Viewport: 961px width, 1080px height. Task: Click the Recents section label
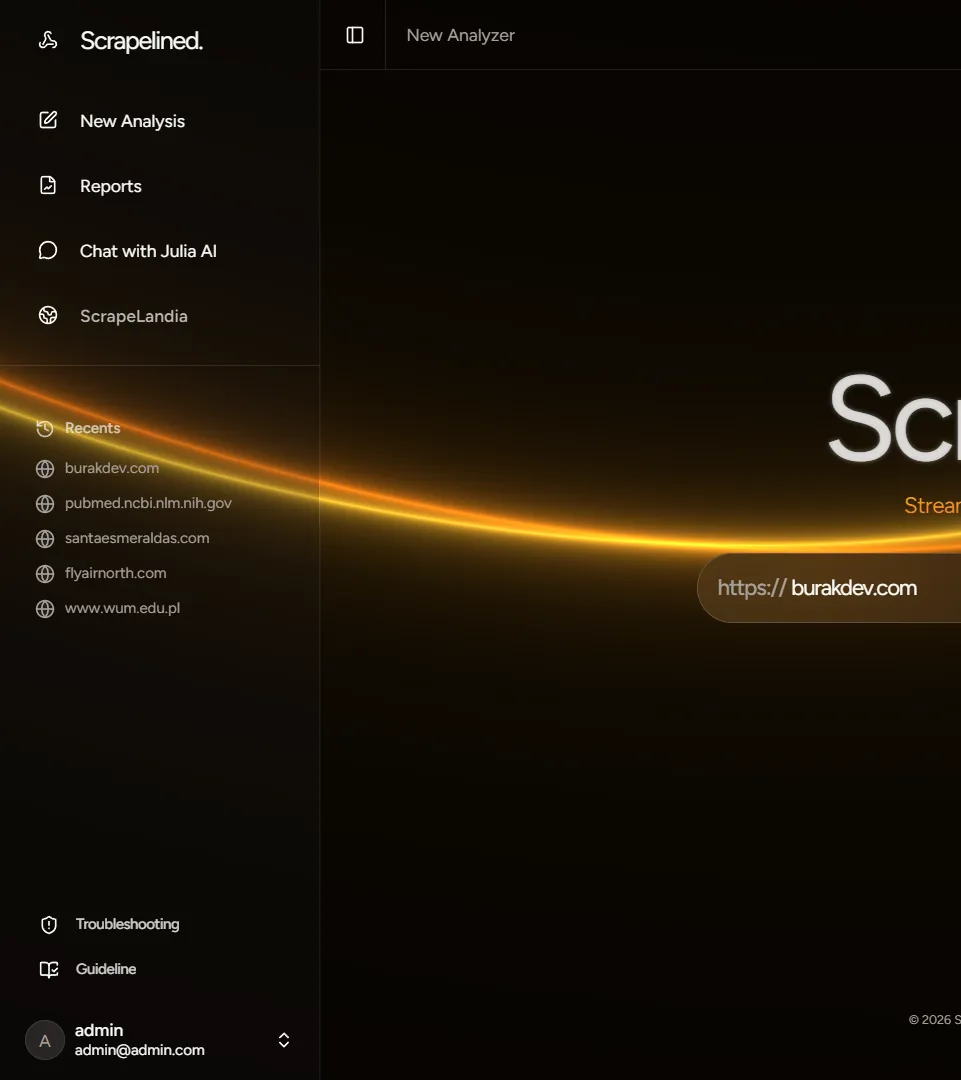(x=92, y=428)
